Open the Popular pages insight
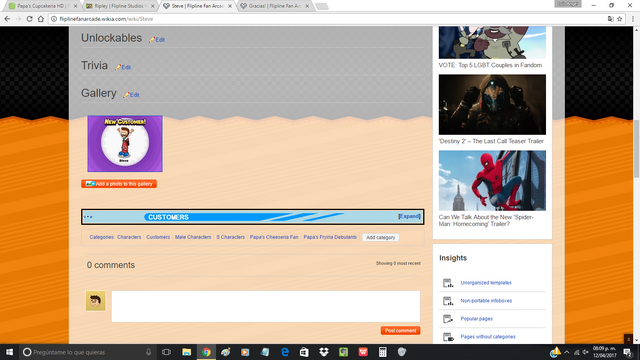The height and width of the screenshot is (360, 640). pyautogui.click(x=476, y=319)
